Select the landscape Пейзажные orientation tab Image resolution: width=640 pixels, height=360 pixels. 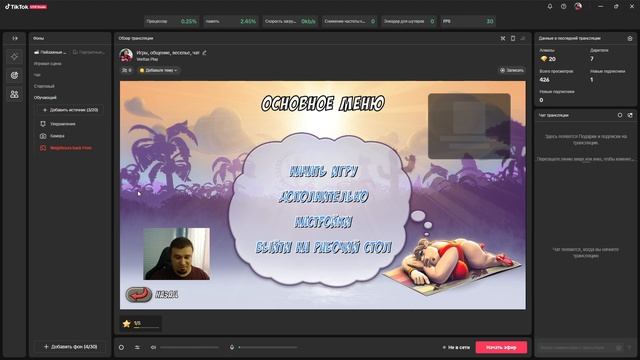tap(50, 52)
